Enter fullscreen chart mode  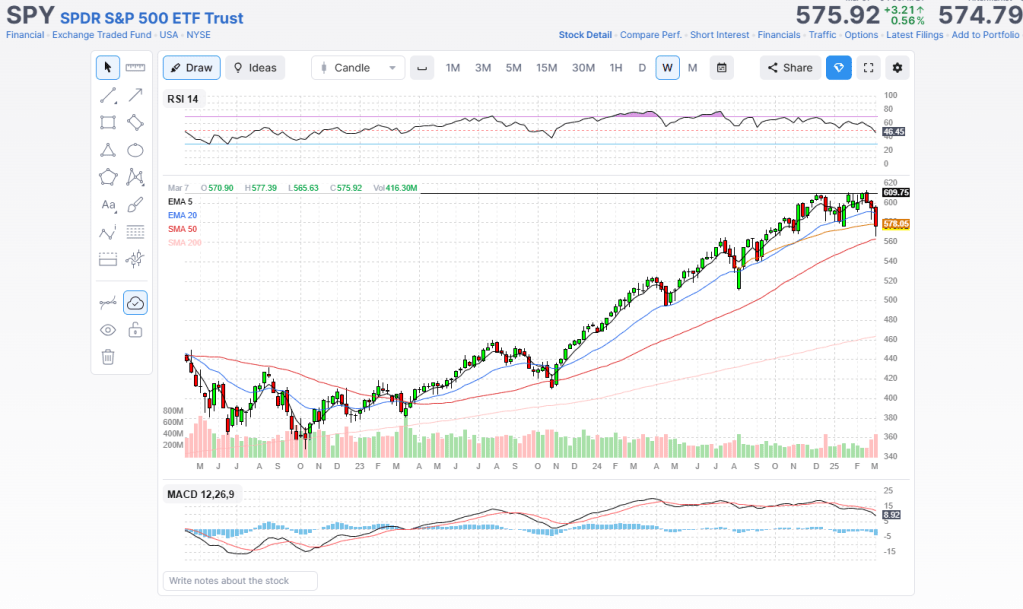pos(868,68)
